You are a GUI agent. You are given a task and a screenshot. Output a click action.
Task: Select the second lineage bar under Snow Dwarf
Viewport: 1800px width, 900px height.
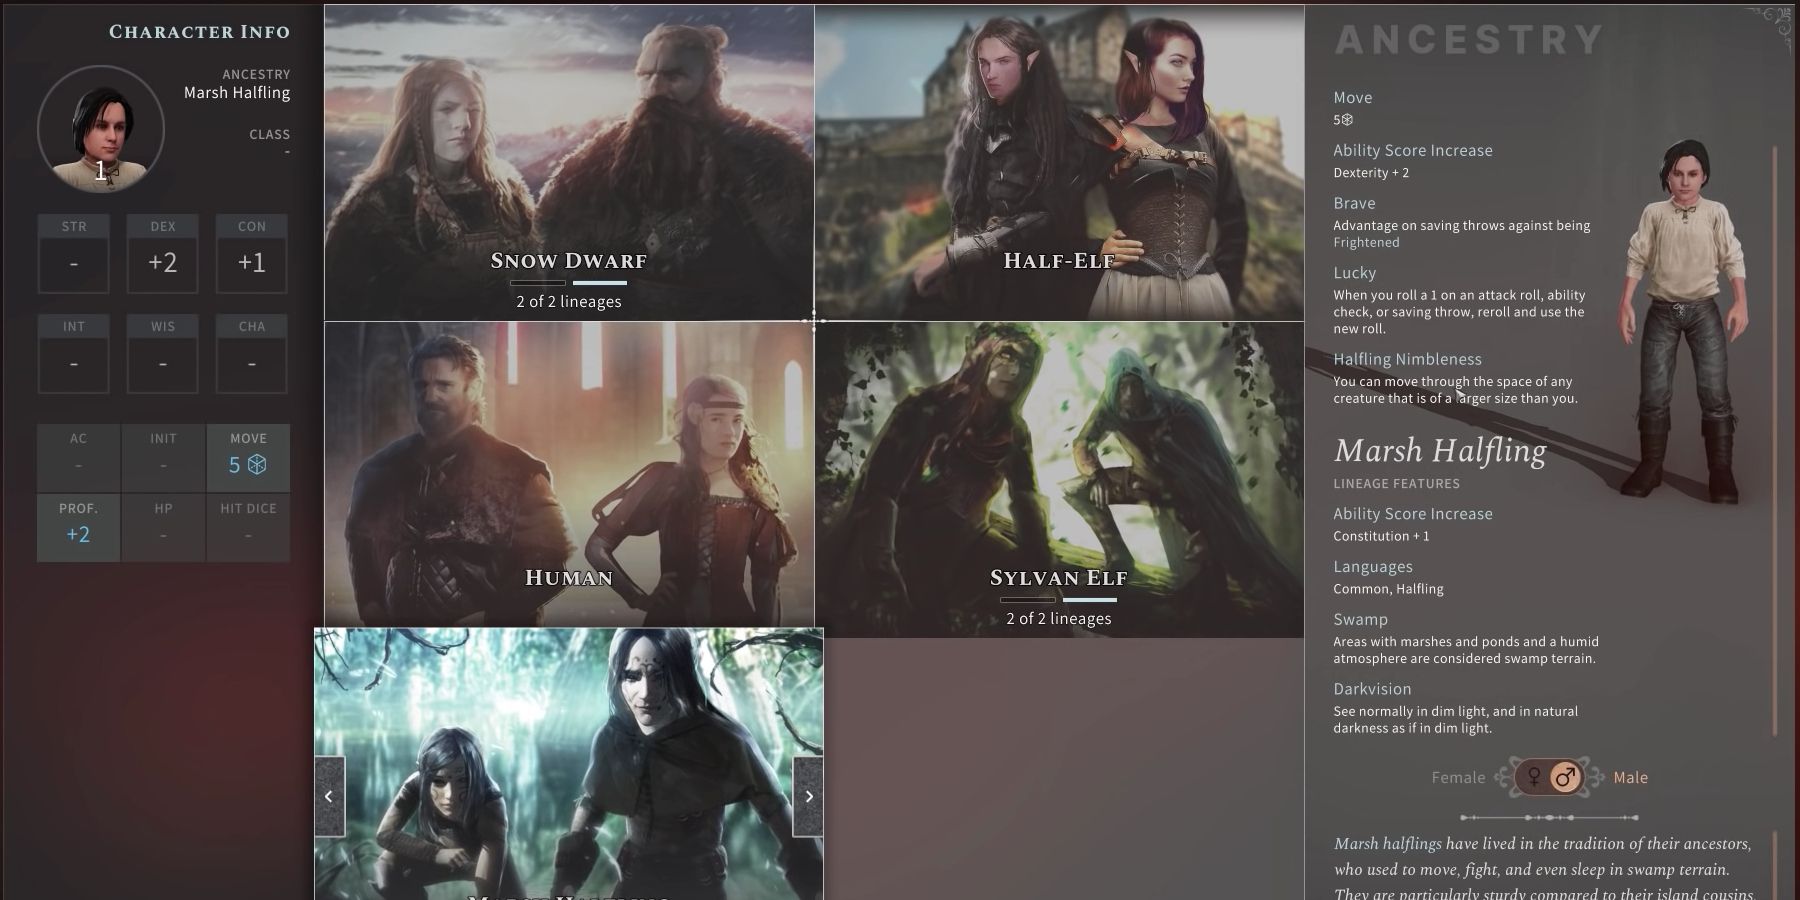[x=600, y=283]
